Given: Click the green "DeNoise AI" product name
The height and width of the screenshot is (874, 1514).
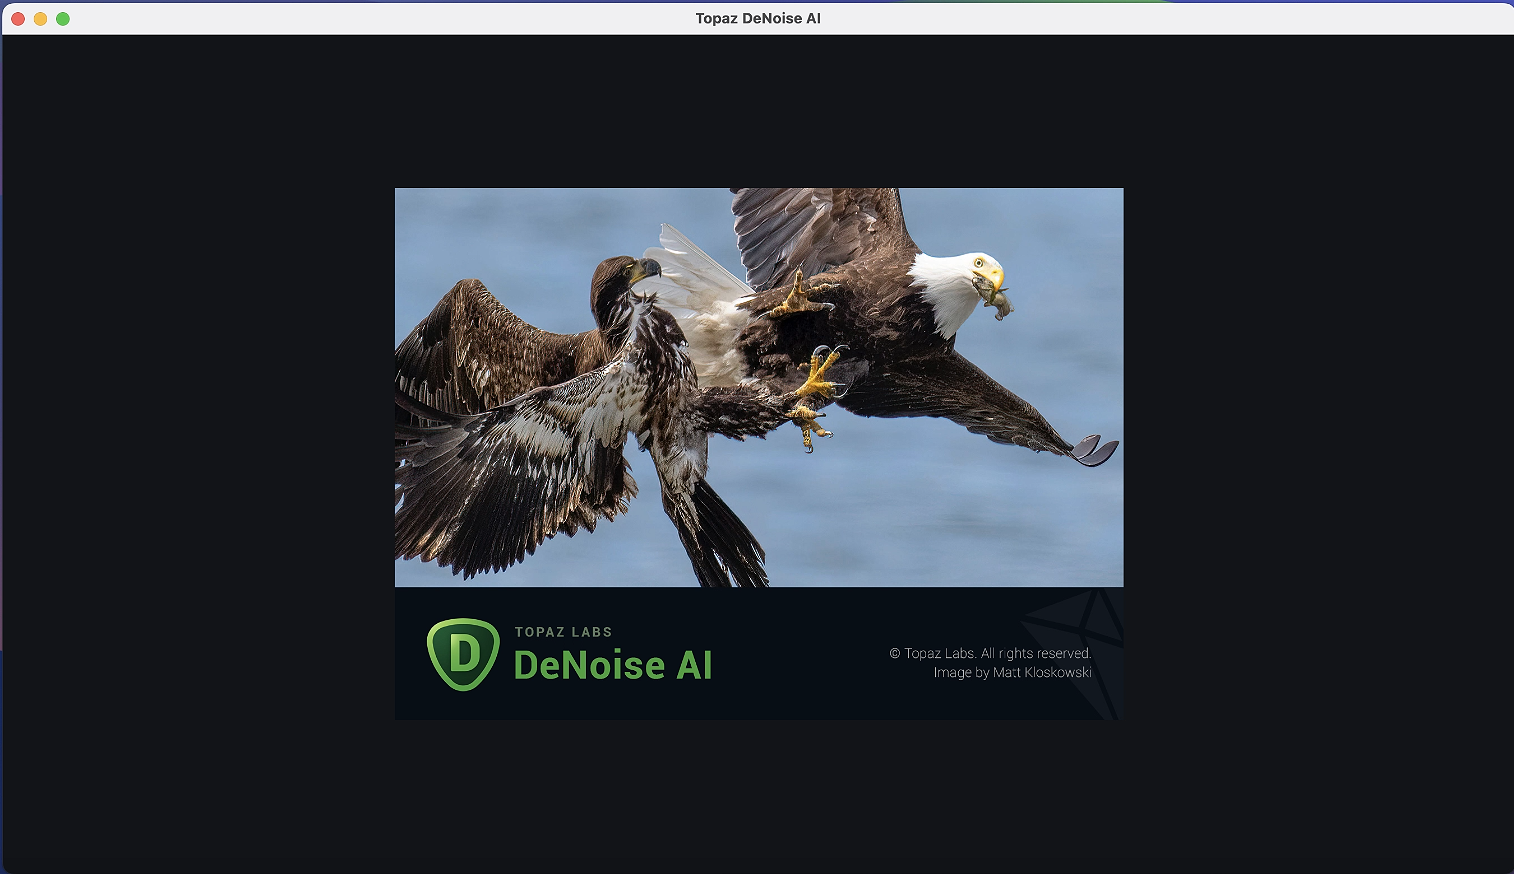Looking at the screenshot, I should pos(612,666).
